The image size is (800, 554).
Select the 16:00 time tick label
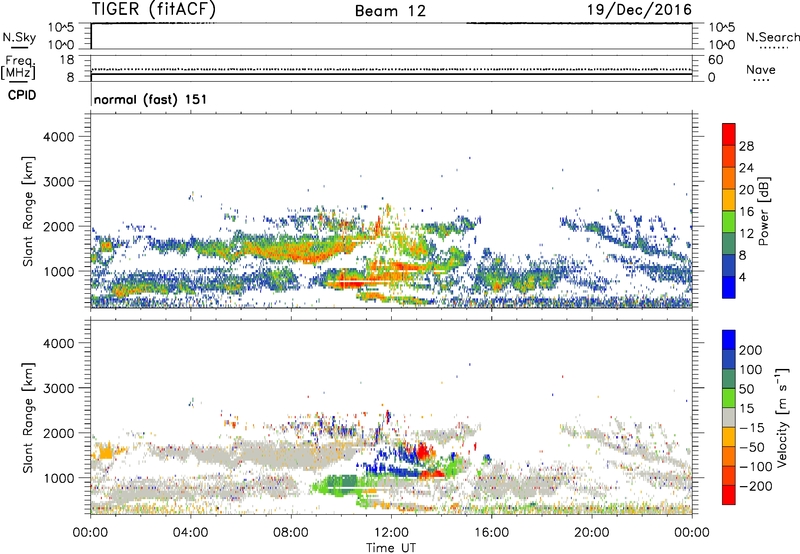point(491,533)
